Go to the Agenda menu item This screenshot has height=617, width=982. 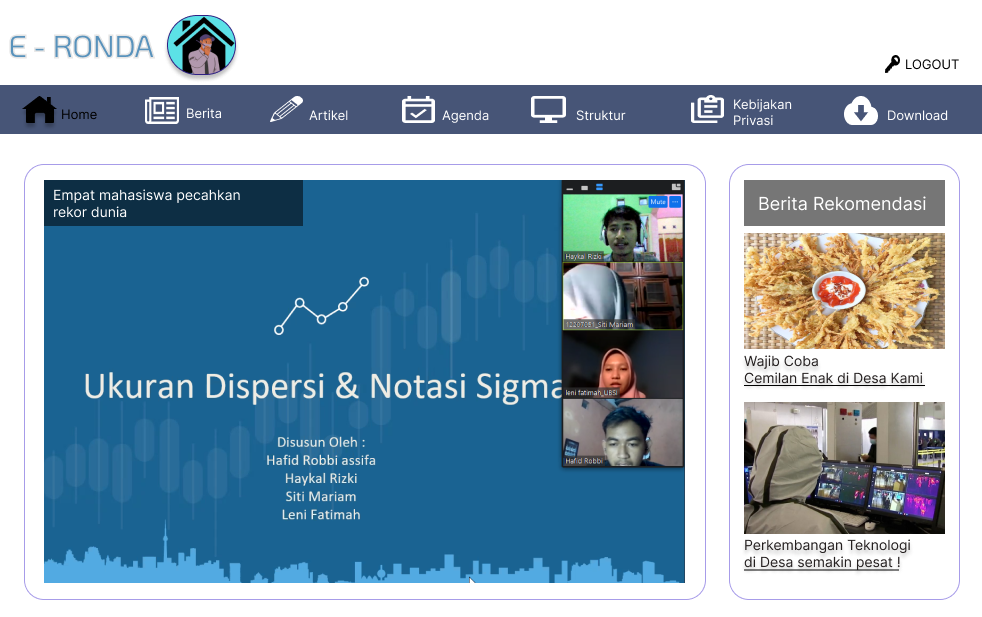click(x=465, y=115)
